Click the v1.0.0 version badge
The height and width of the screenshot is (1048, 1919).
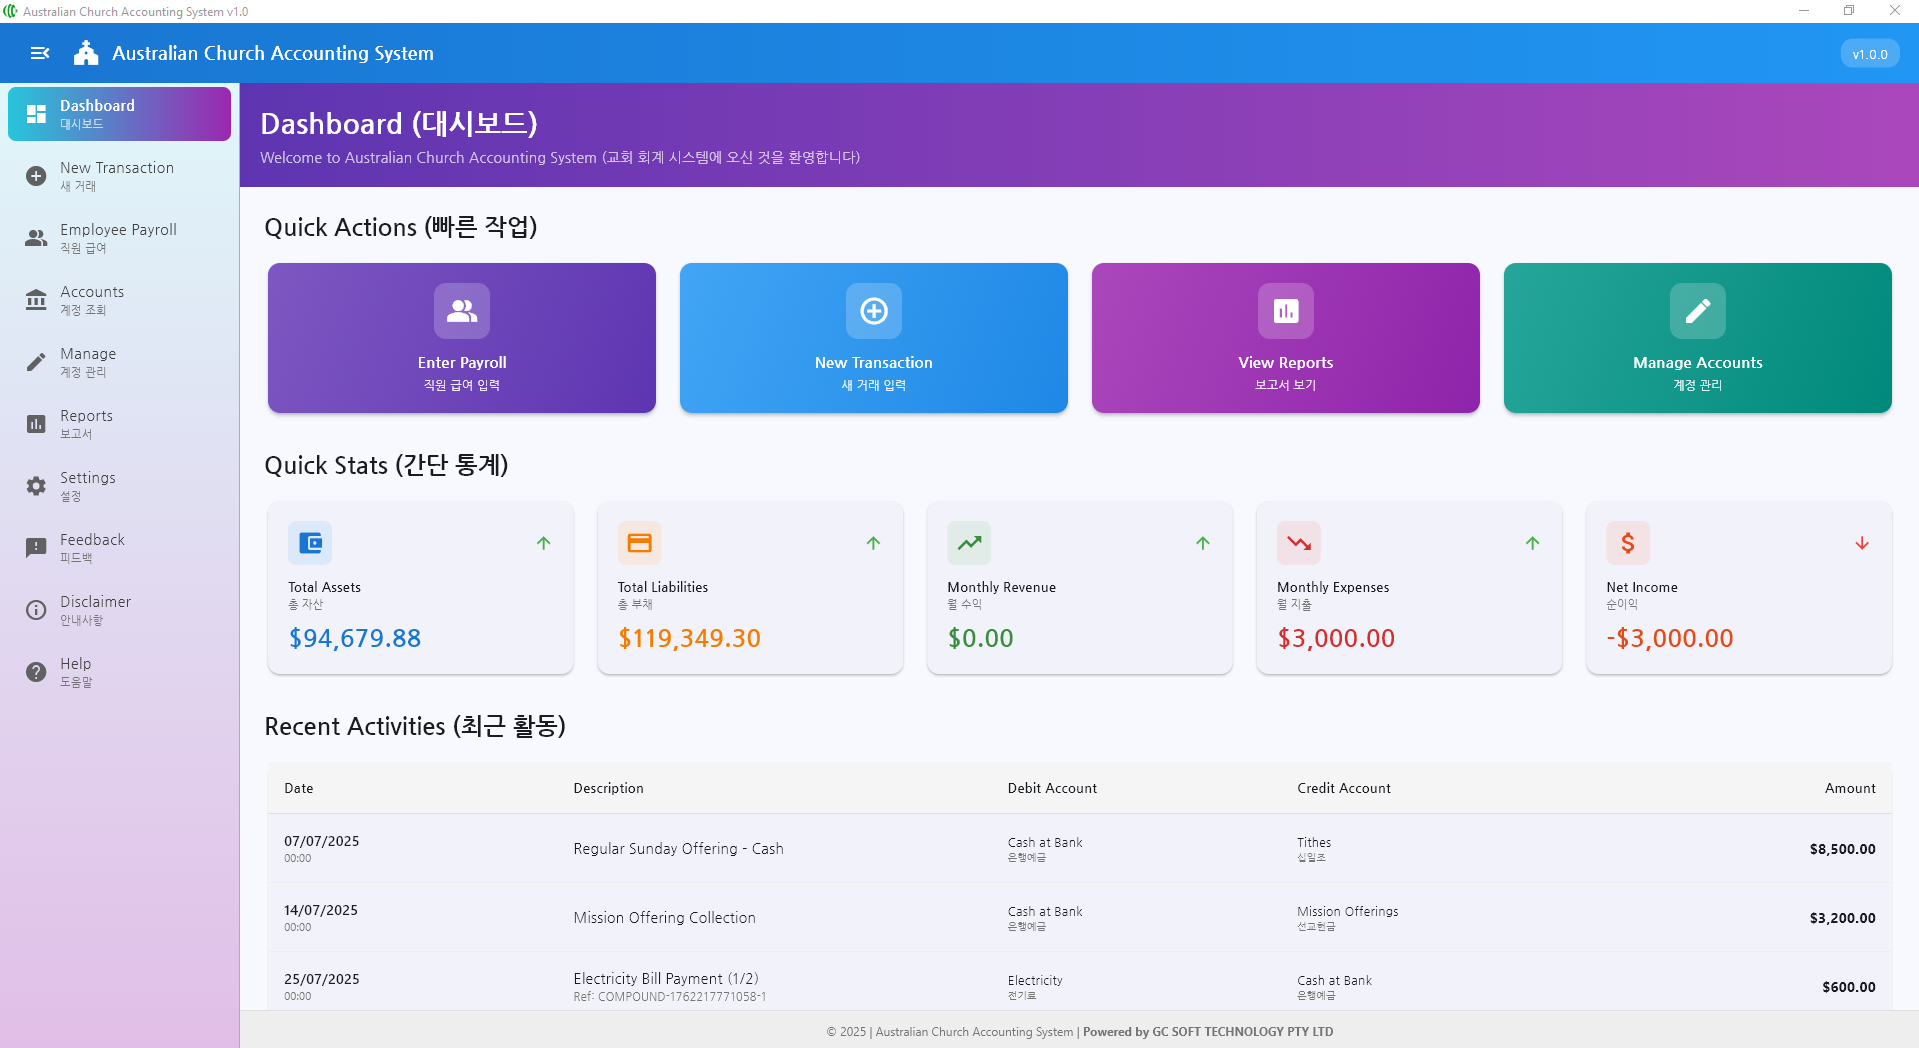[x=1869, y=53]
